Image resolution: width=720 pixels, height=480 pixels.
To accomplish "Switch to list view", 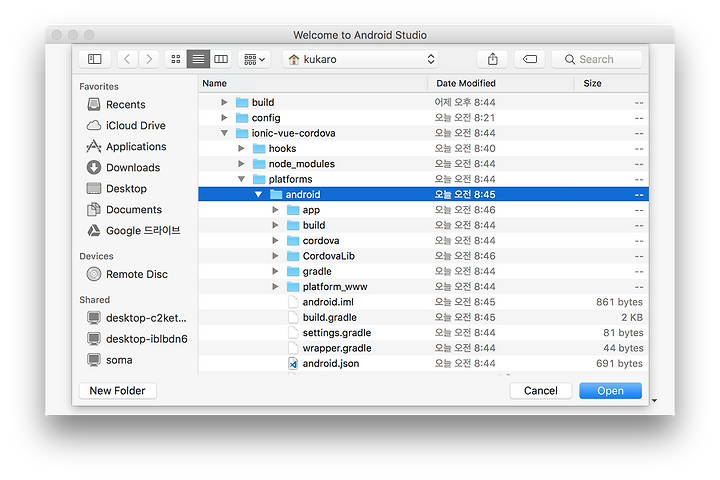I will coord(198,59).
